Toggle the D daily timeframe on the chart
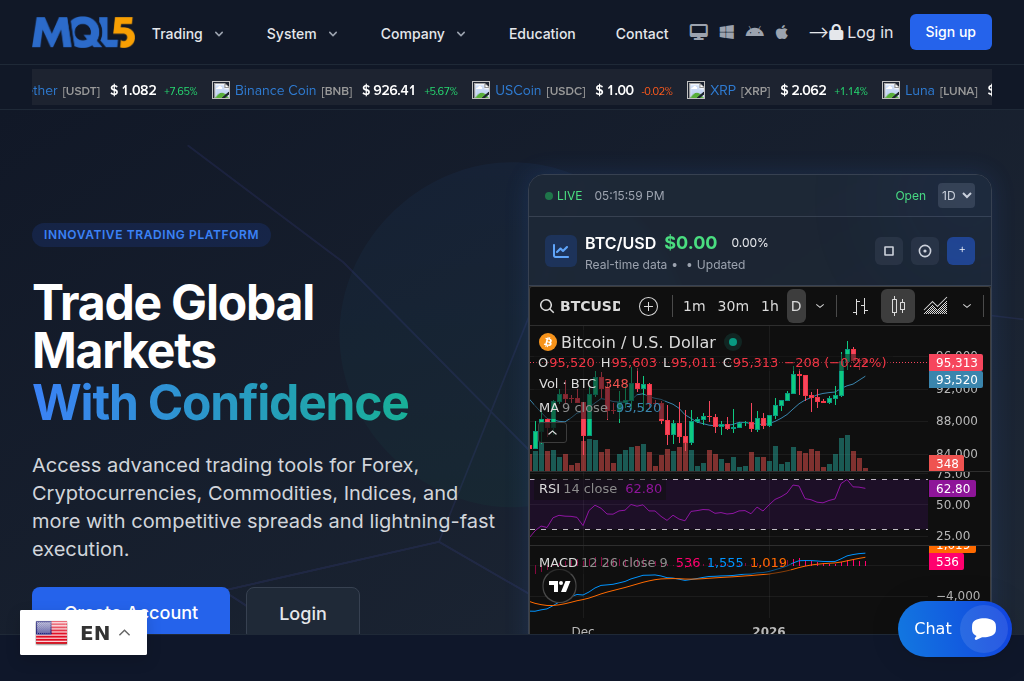The image size is (1024, 681). click(796, 306)
